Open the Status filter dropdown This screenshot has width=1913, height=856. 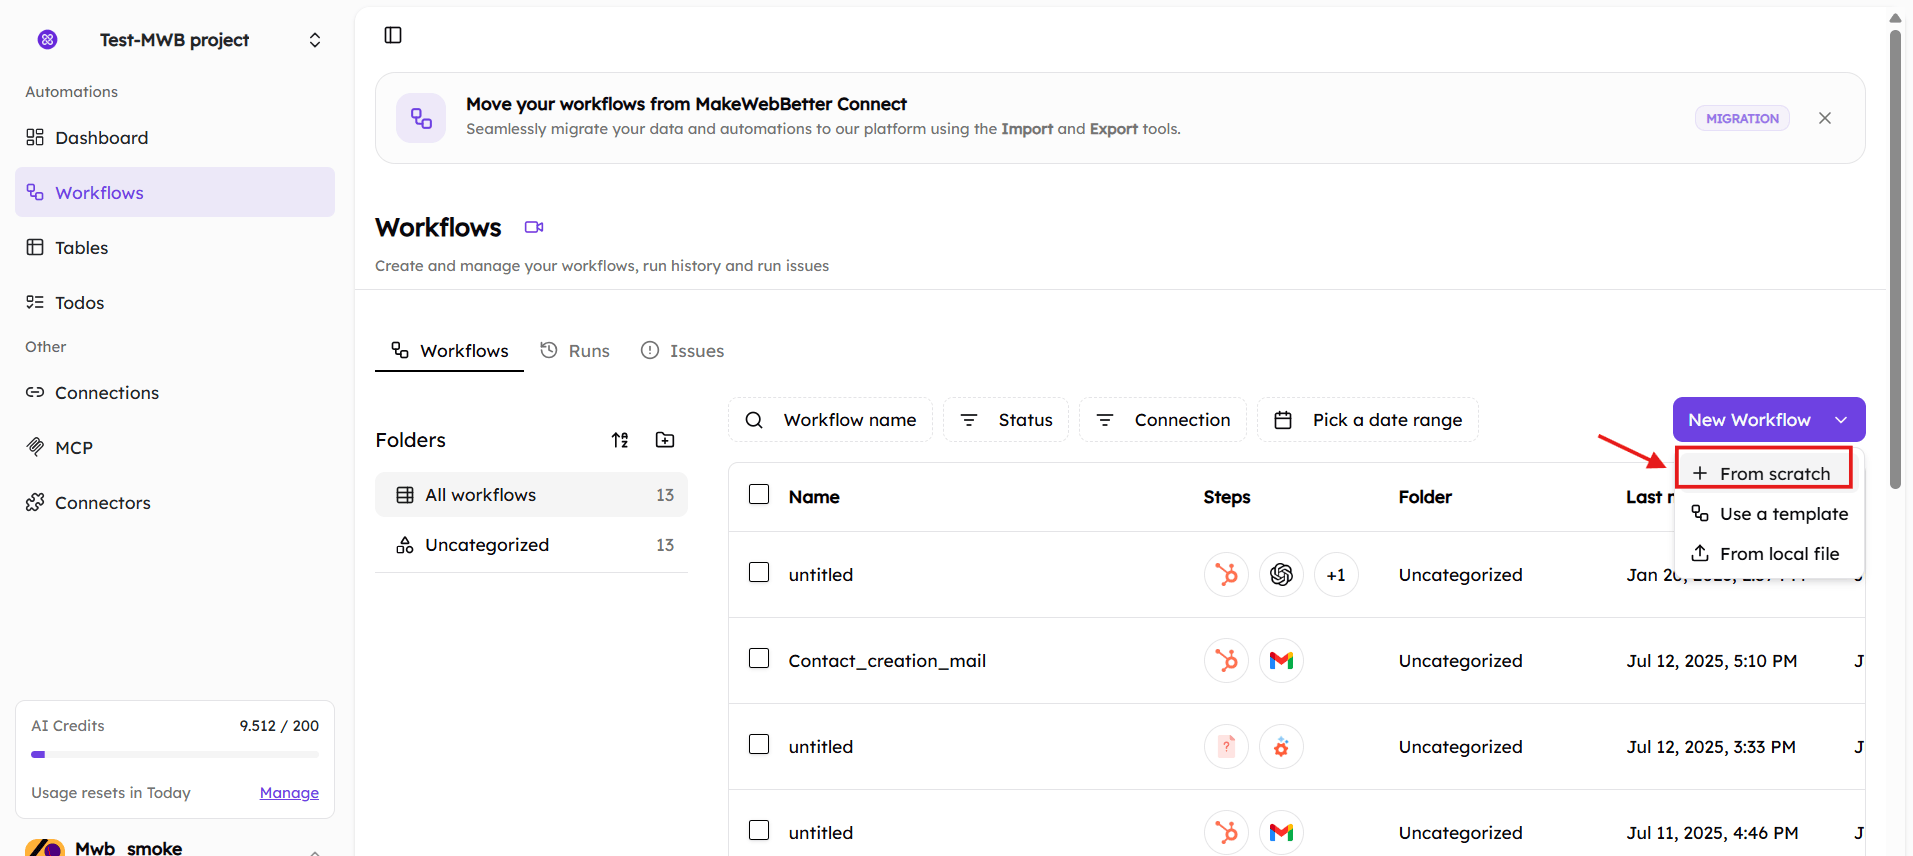coord(1006,420)
